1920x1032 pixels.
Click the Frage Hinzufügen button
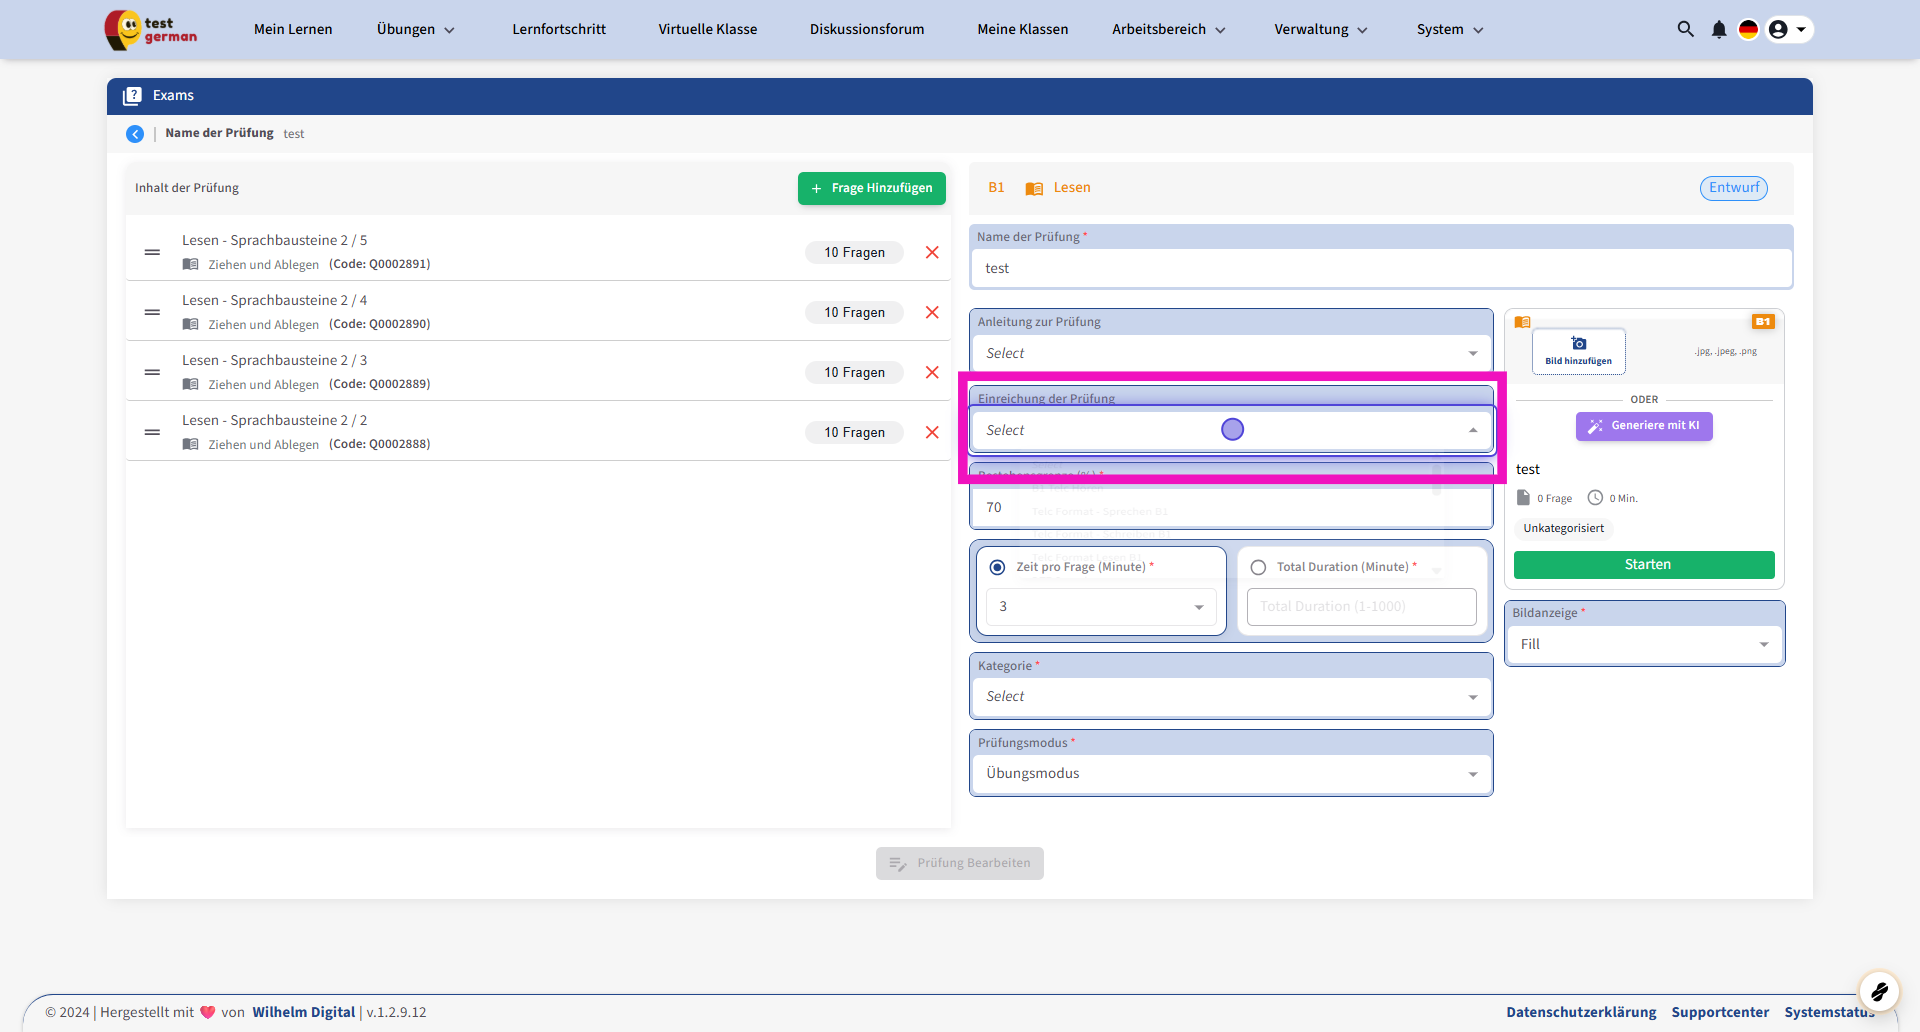[x=871, y=188]
